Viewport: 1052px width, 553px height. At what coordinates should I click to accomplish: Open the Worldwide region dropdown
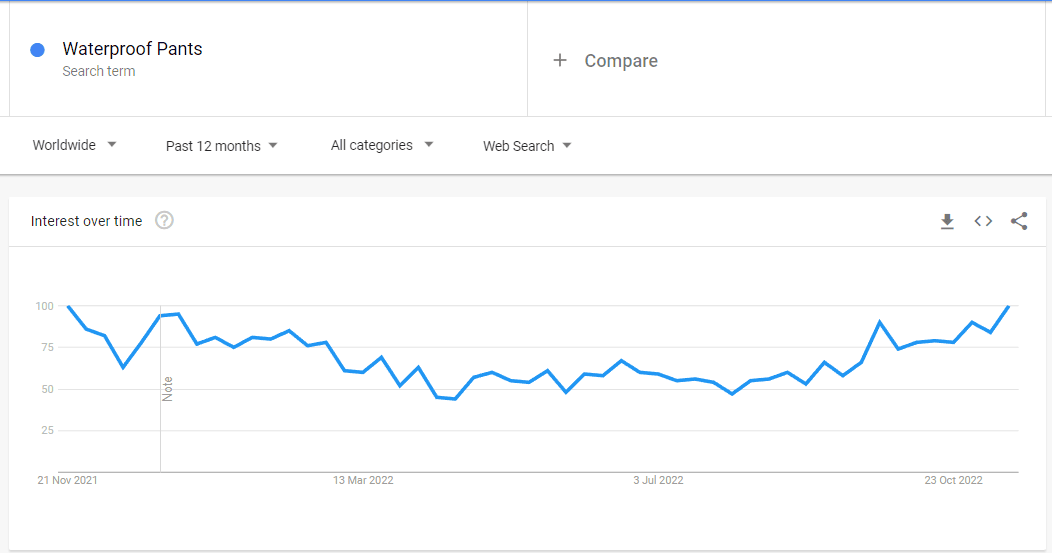tap(74, 145)
